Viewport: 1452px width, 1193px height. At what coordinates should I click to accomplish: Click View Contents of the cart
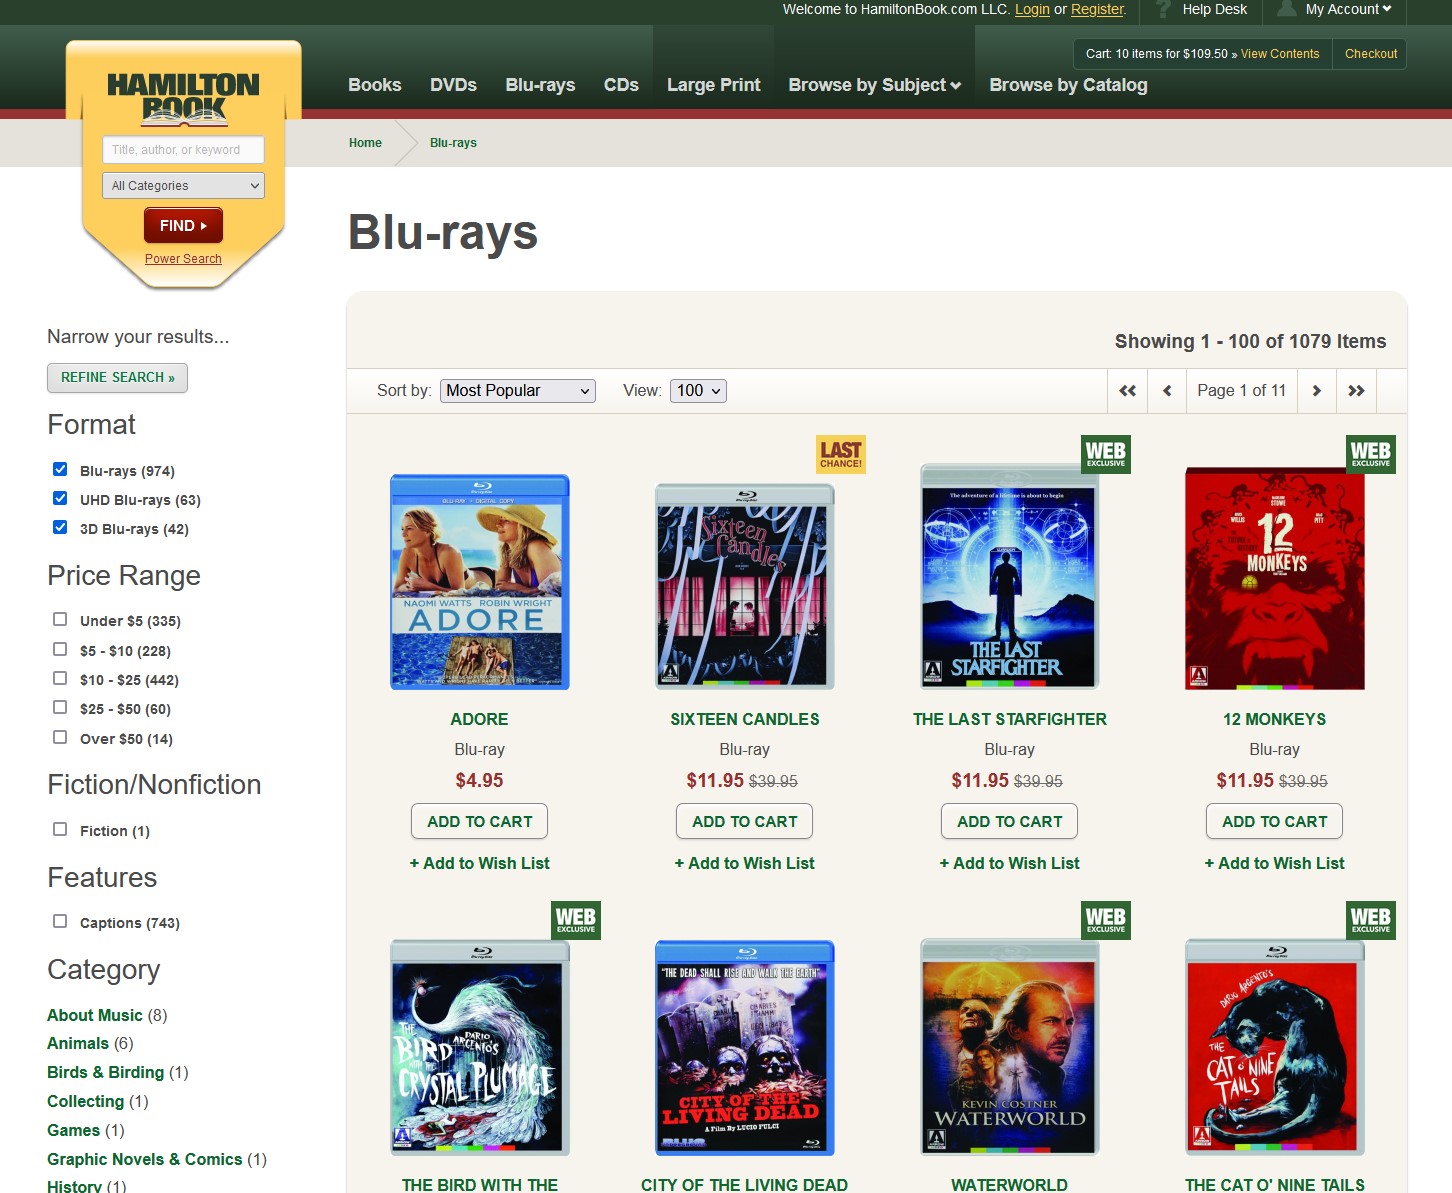coord(1280,54)
